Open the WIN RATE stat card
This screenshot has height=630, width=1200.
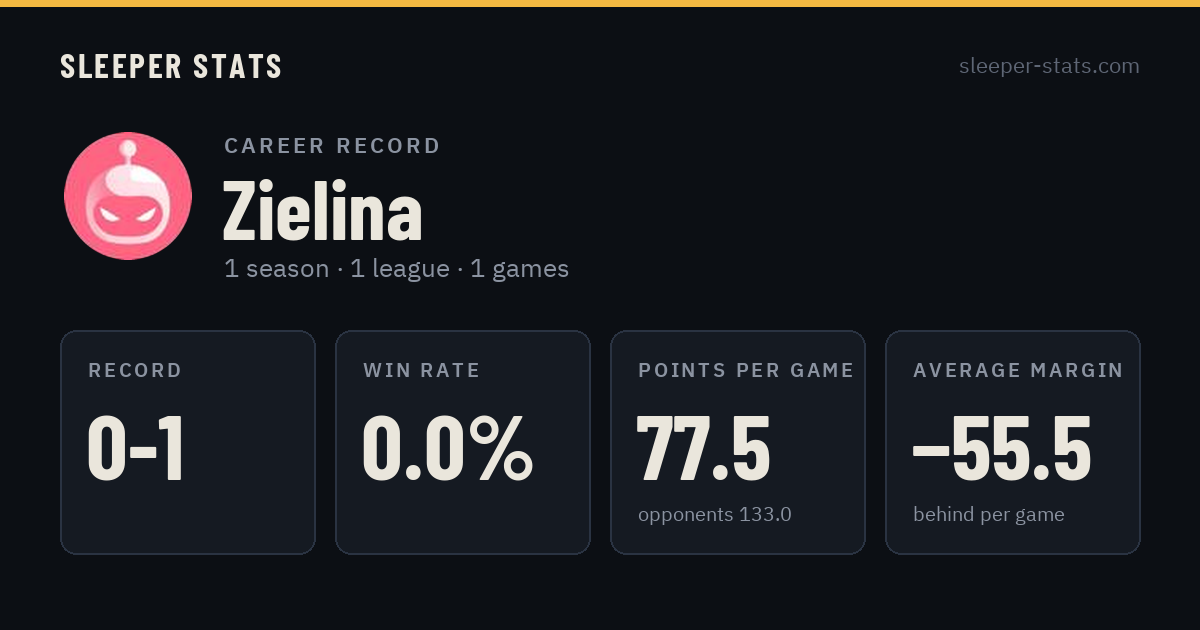pos(463,442)
